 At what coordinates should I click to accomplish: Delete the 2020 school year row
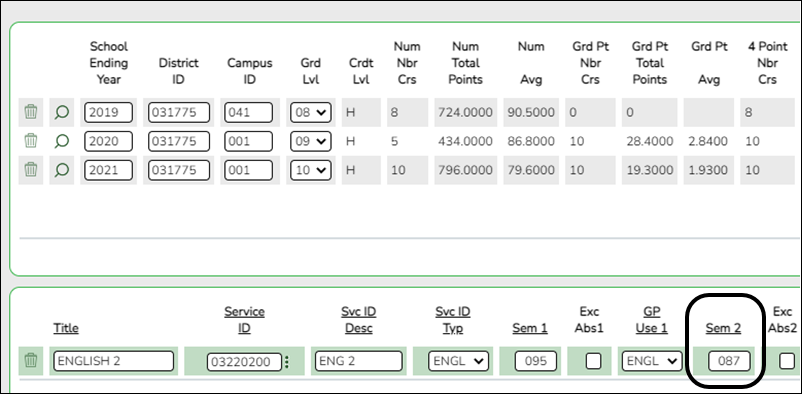(31, 141)
